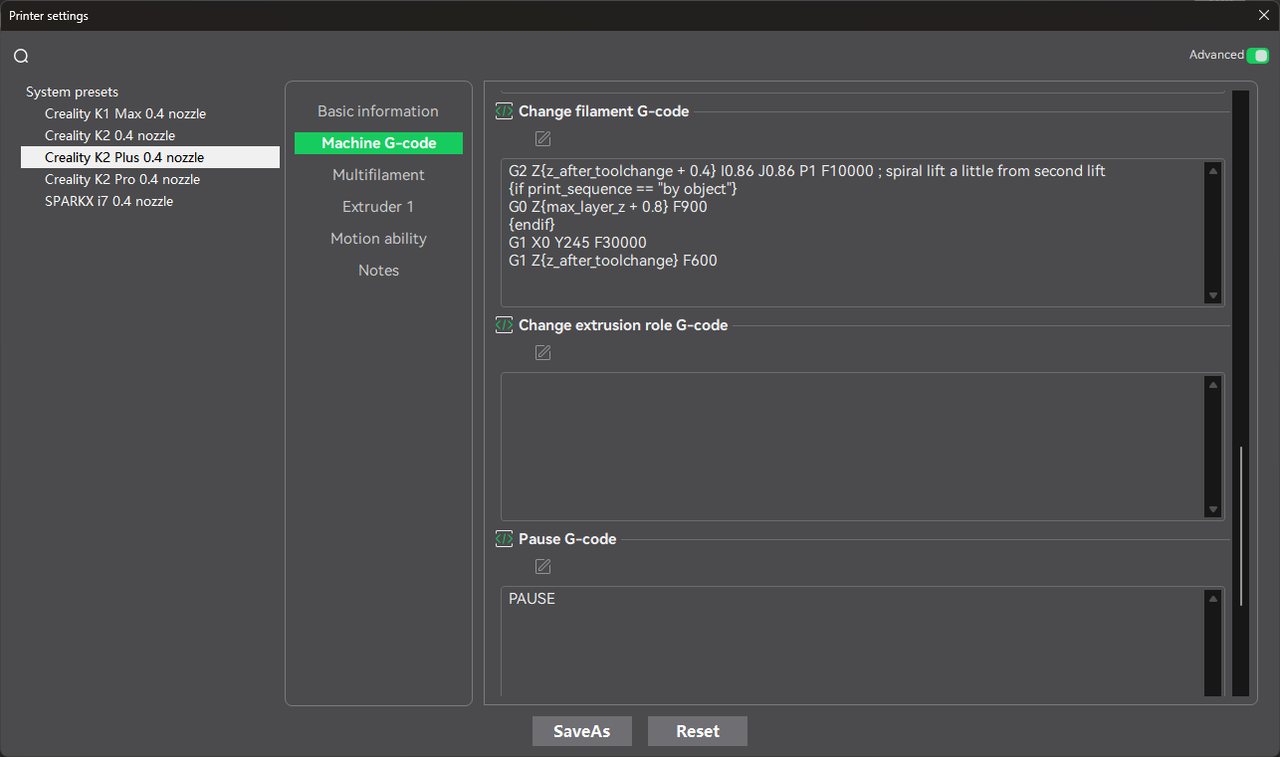
Task: Click the search magnifier icon
Action: 21,56
